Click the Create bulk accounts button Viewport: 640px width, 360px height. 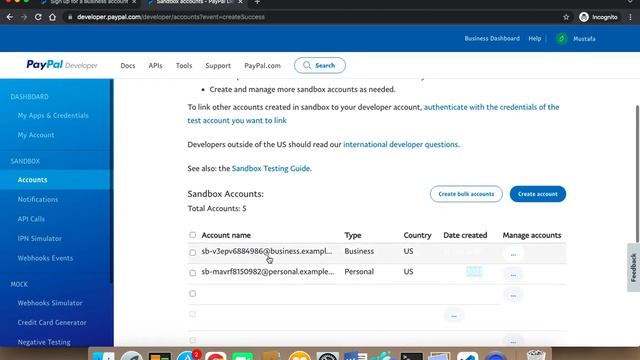pos(466,194)
